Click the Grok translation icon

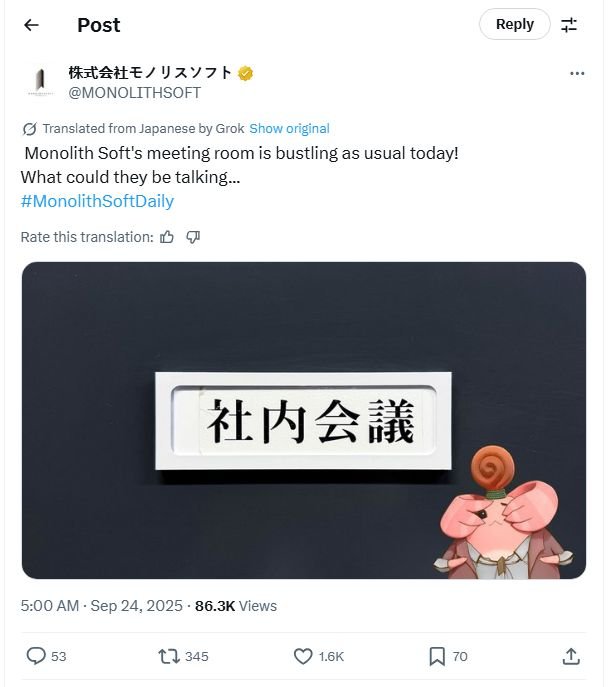tap(29, 129)
